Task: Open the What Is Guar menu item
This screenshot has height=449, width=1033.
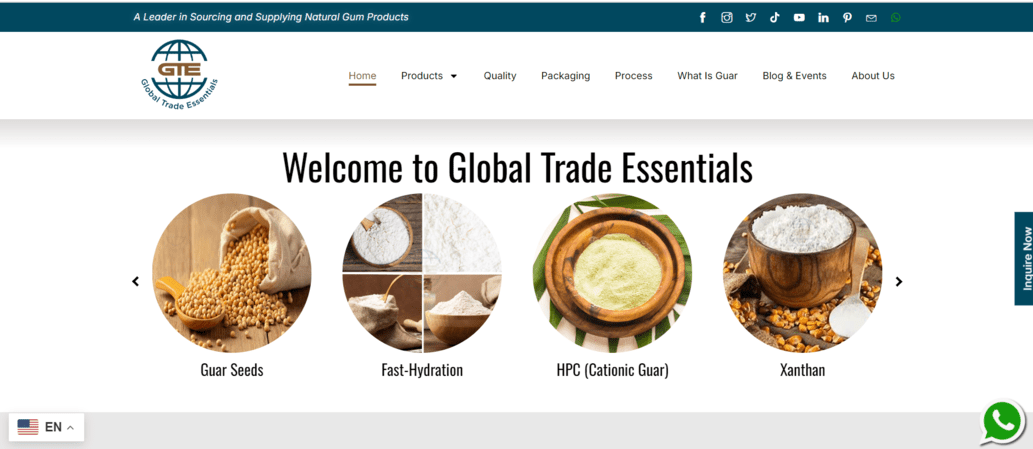Action: pos(708,76)
